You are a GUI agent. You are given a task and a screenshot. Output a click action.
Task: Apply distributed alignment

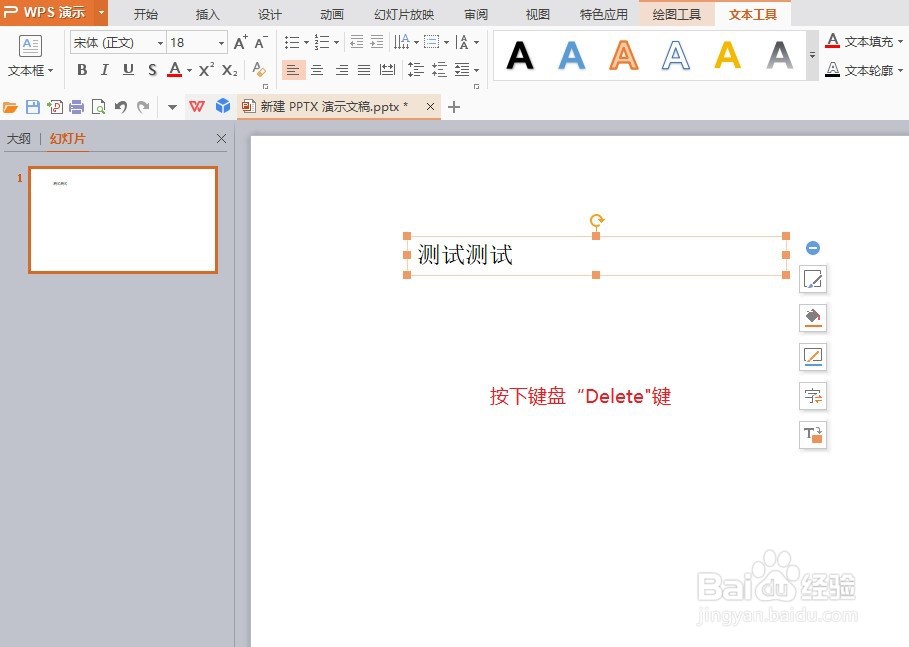pyautogui.click(x=387, y=70)
